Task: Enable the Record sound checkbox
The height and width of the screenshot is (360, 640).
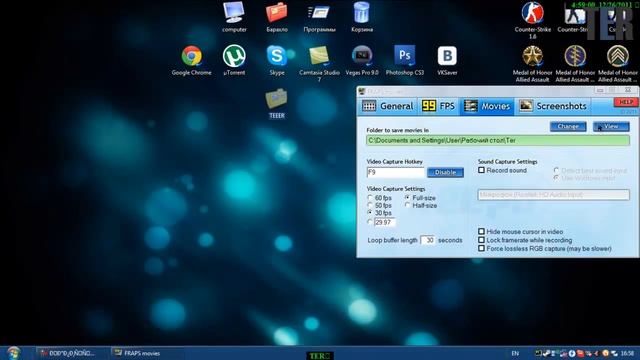Action: pos(482,170)
